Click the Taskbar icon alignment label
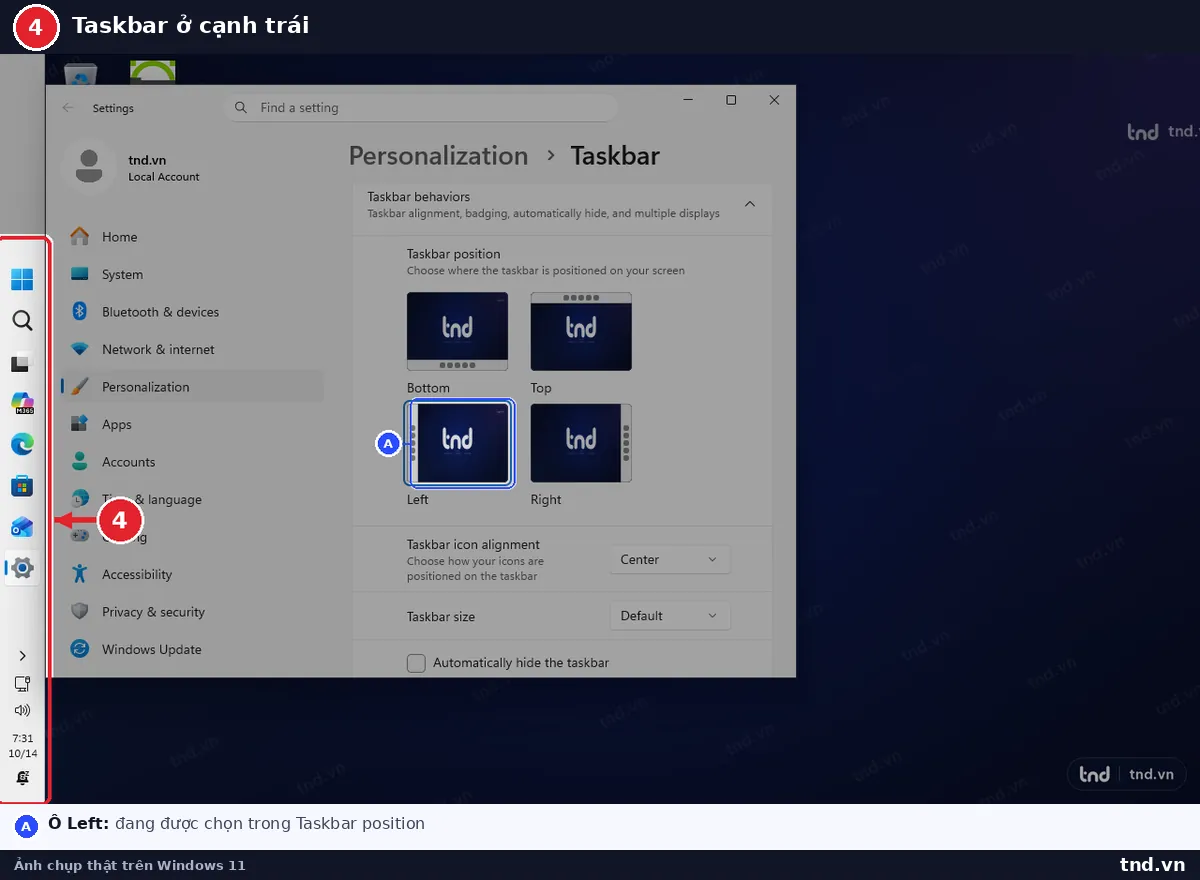1200x880 pixels. [473, 545]
